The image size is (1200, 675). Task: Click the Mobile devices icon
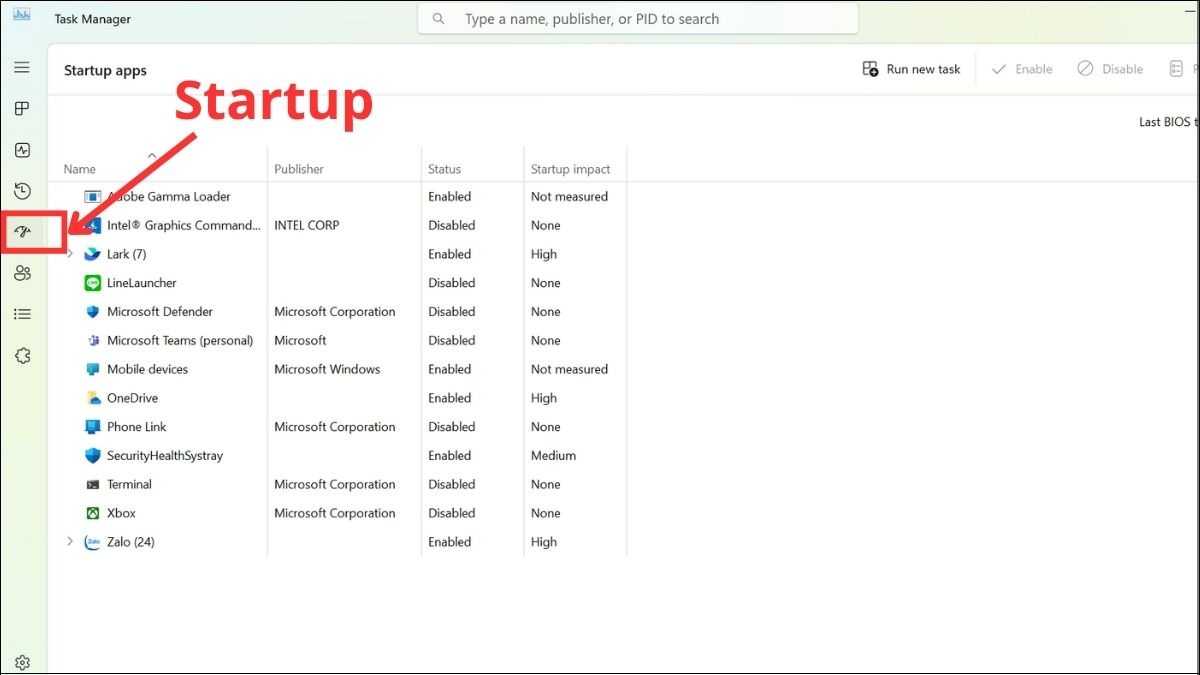pos(93,369)
